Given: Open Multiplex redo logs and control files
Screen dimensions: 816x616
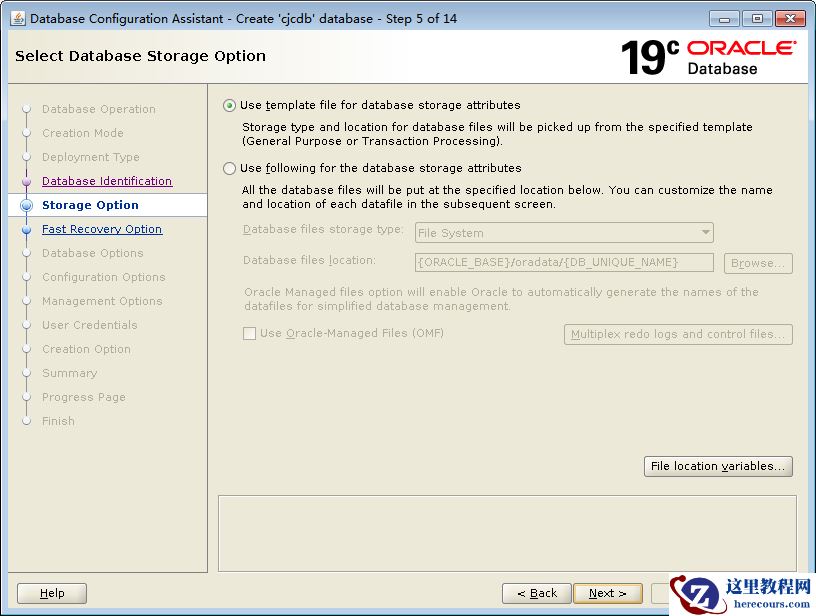Looking at the screenshot, I should click(678, 335).
